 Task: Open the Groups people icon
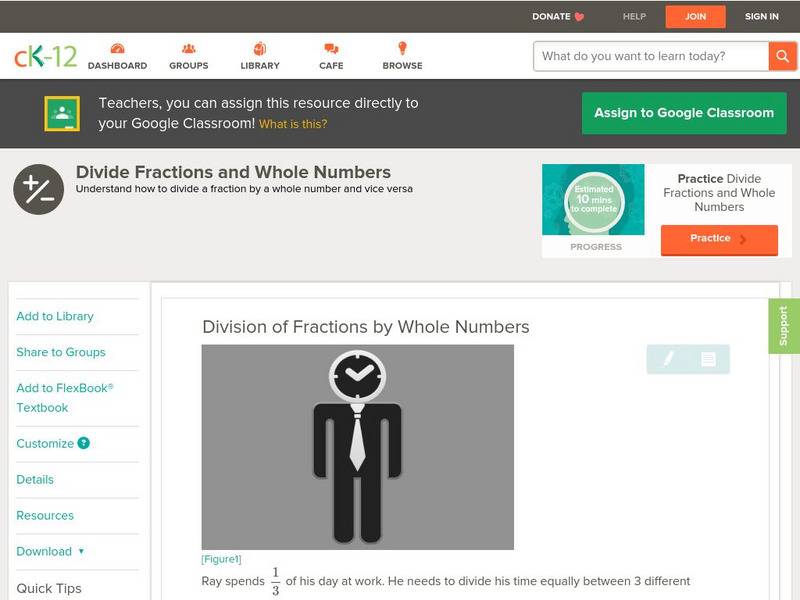189,48
